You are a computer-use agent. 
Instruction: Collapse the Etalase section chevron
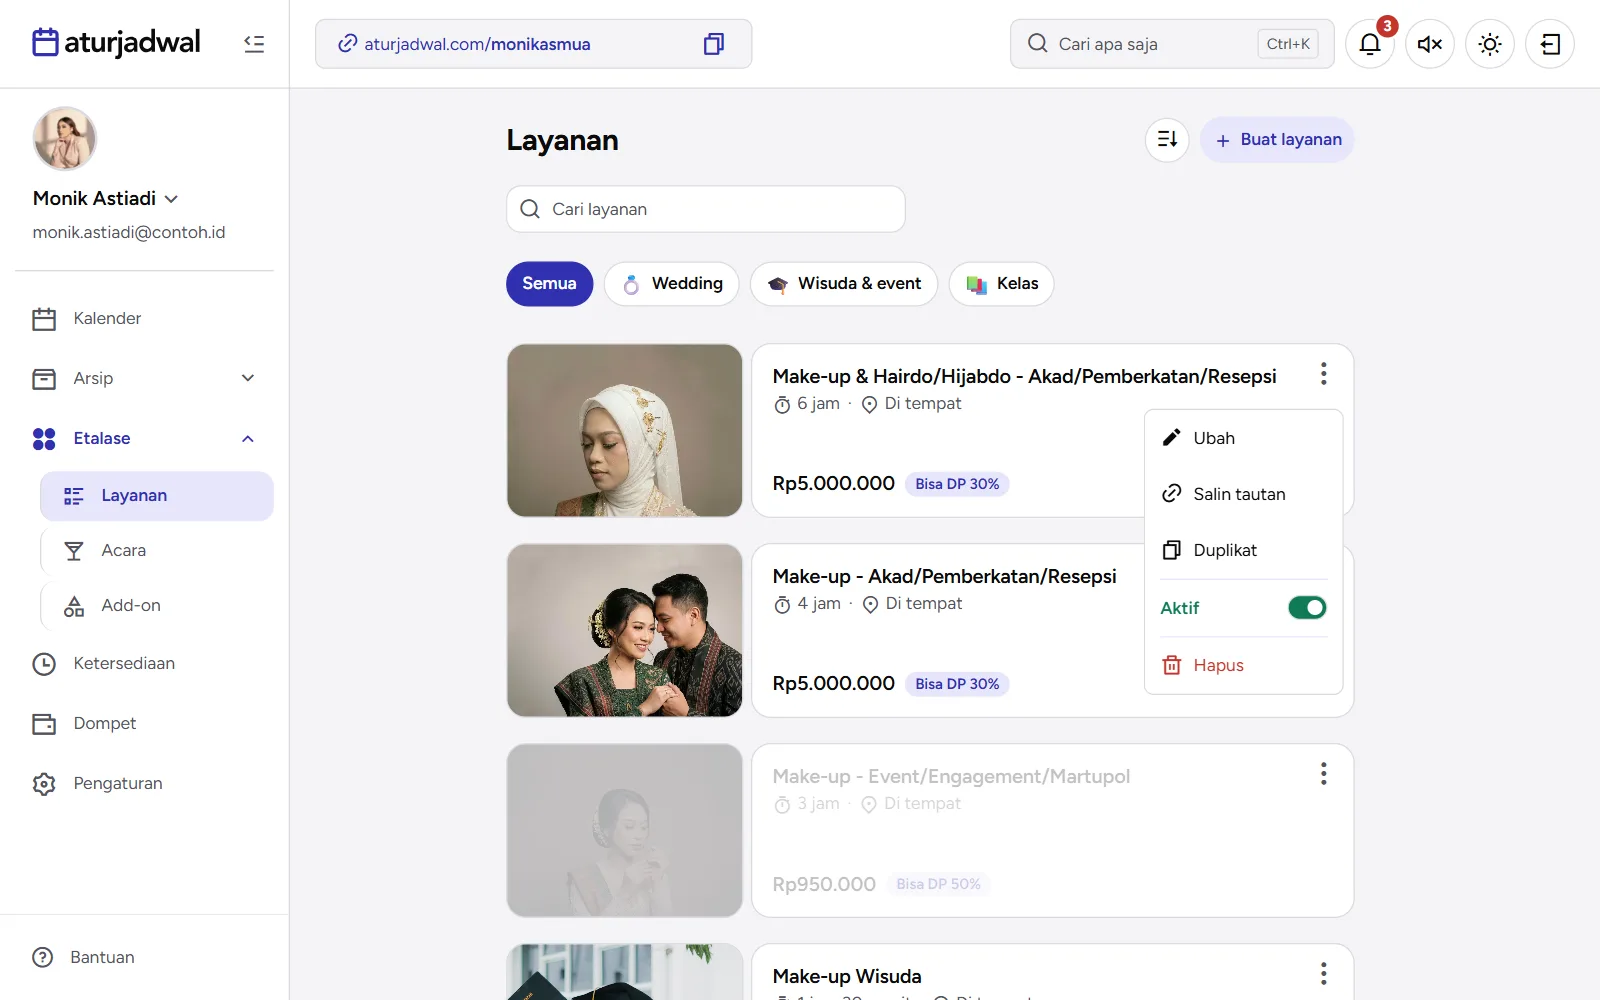[248, 438]
